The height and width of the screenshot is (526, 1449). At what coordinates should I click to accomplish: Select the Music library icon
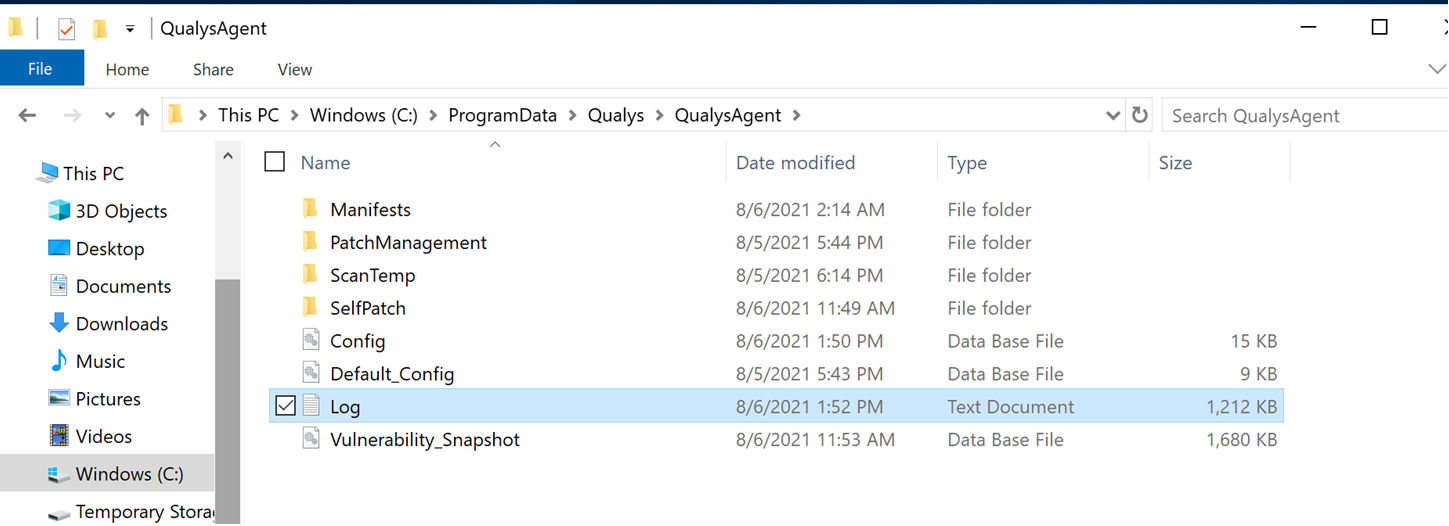59,361
